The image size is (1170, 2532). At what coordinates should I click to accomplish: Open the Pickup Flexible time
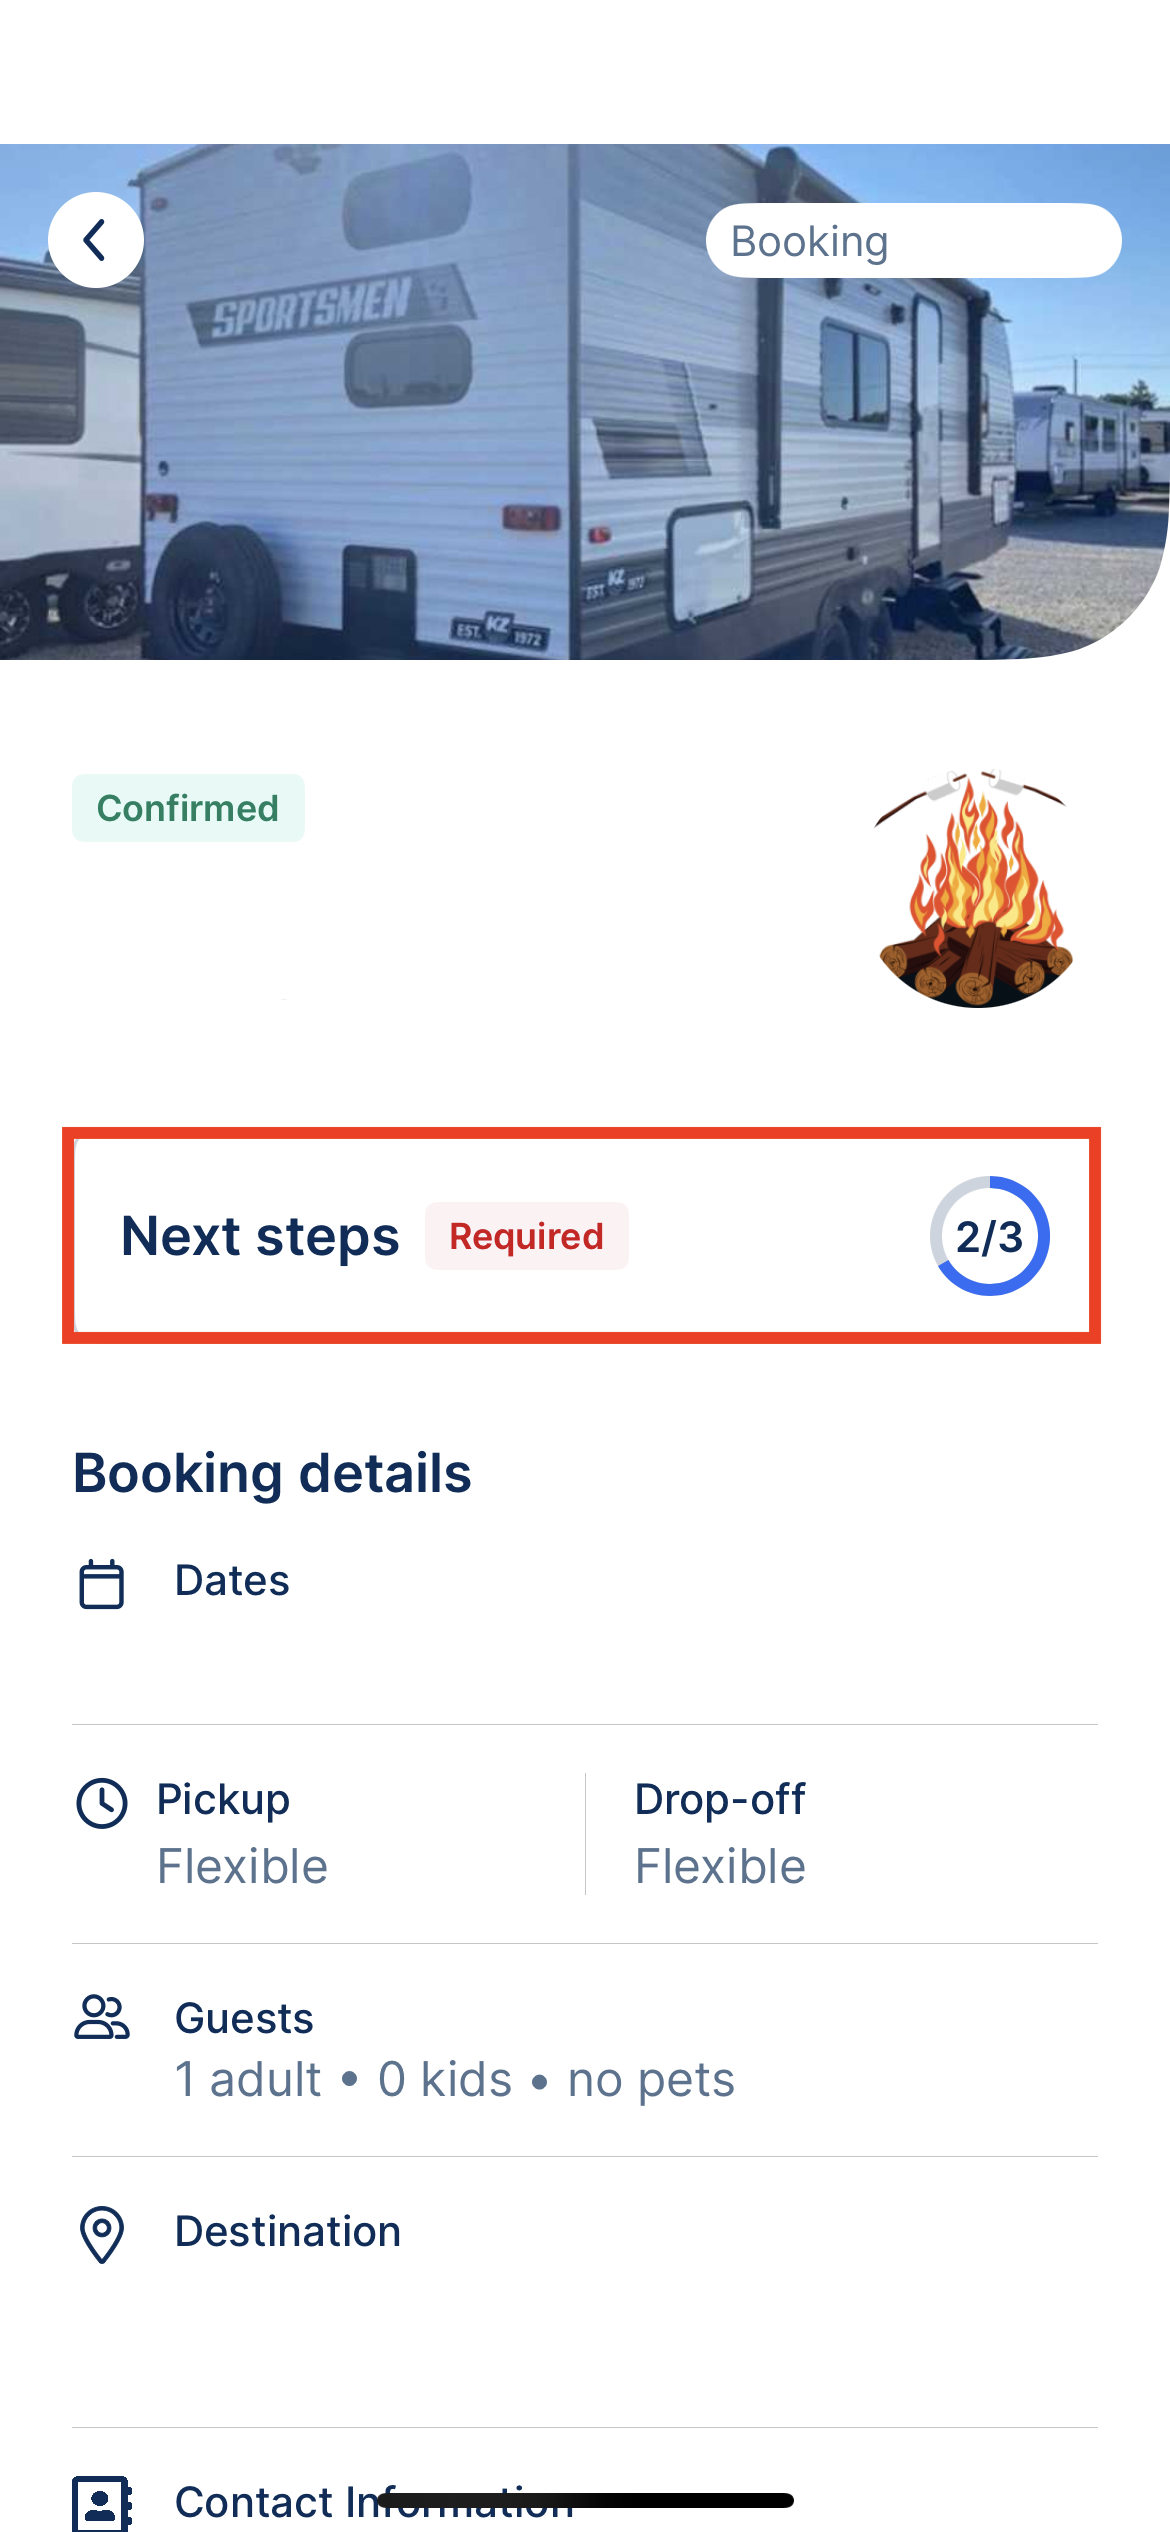pyautogui.click(x=243, y=1866)
